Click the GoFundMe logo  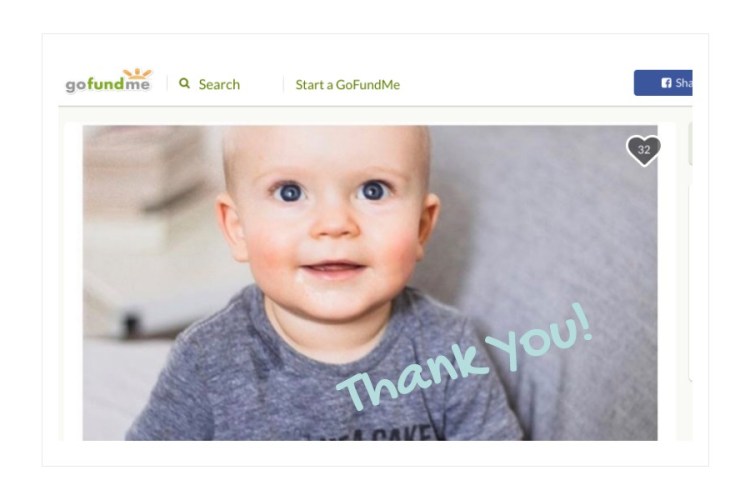[109, 80]
